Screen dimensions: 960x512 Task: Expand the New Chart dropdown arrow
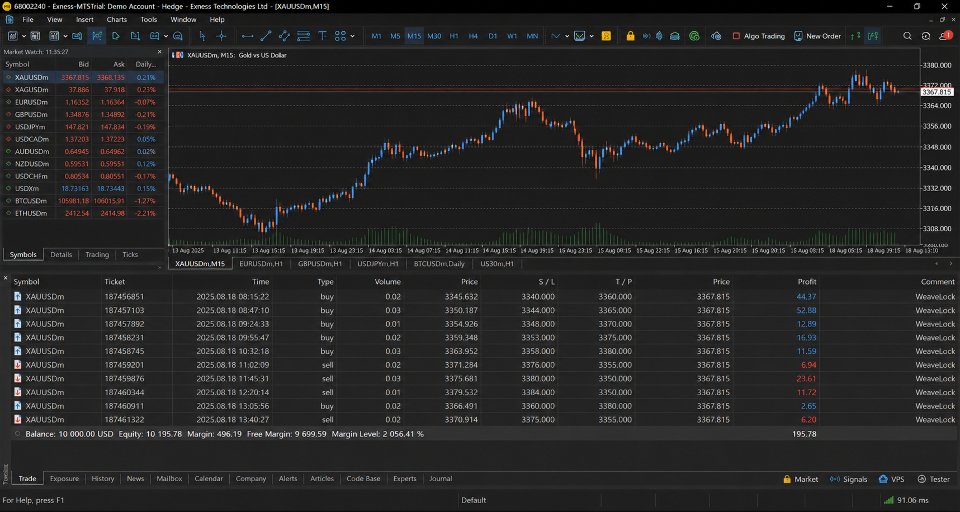click(24, 36)
